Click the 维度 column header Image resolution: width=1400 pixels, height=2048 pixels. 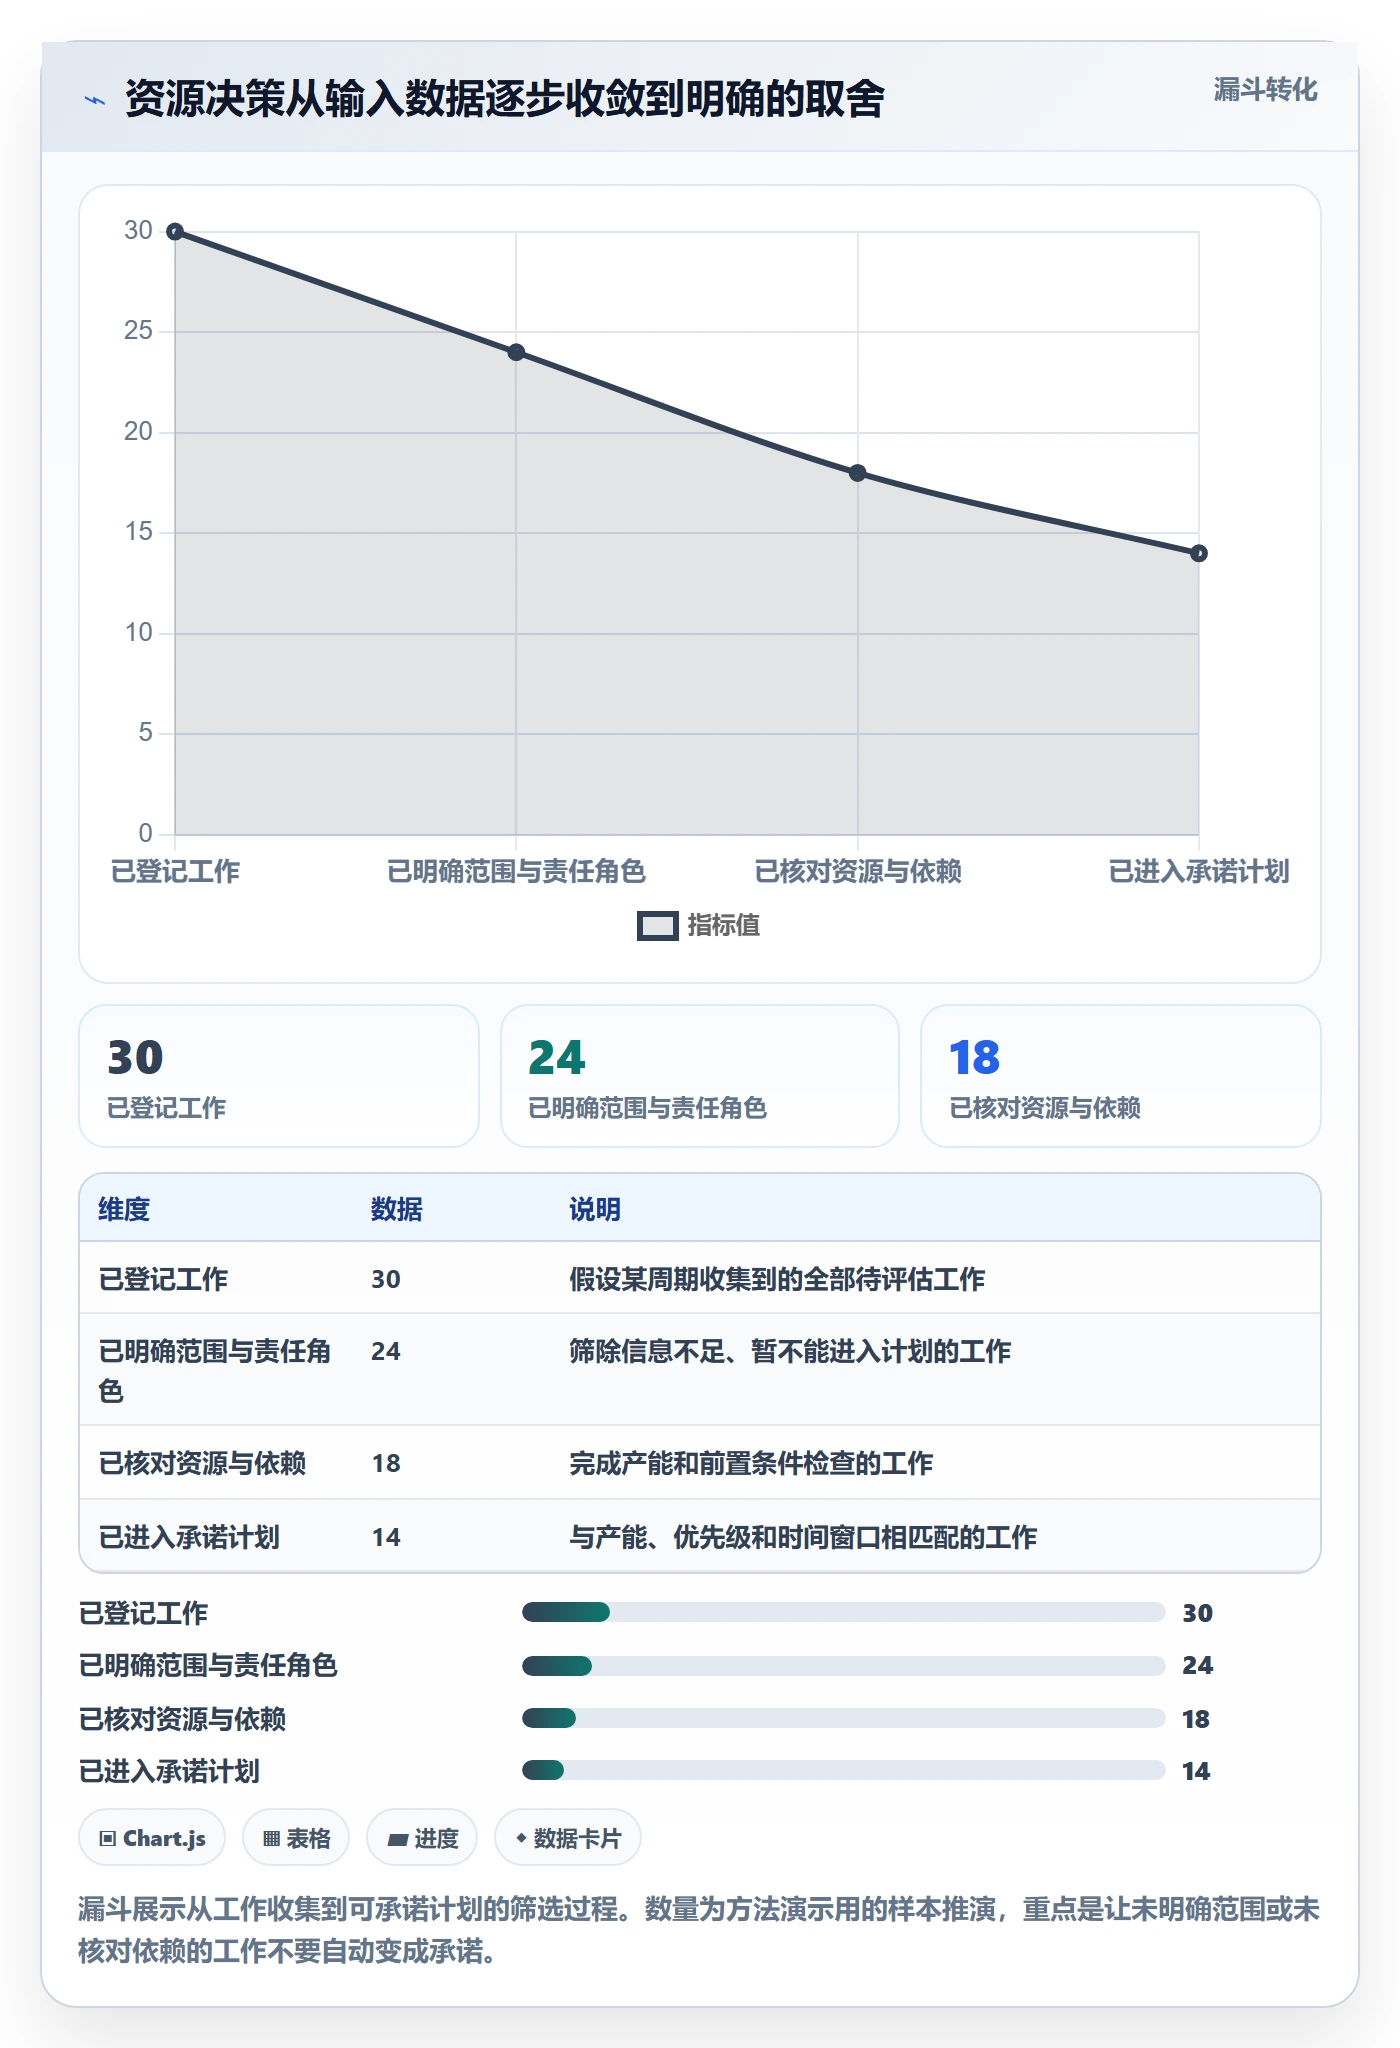point(124,1209)
